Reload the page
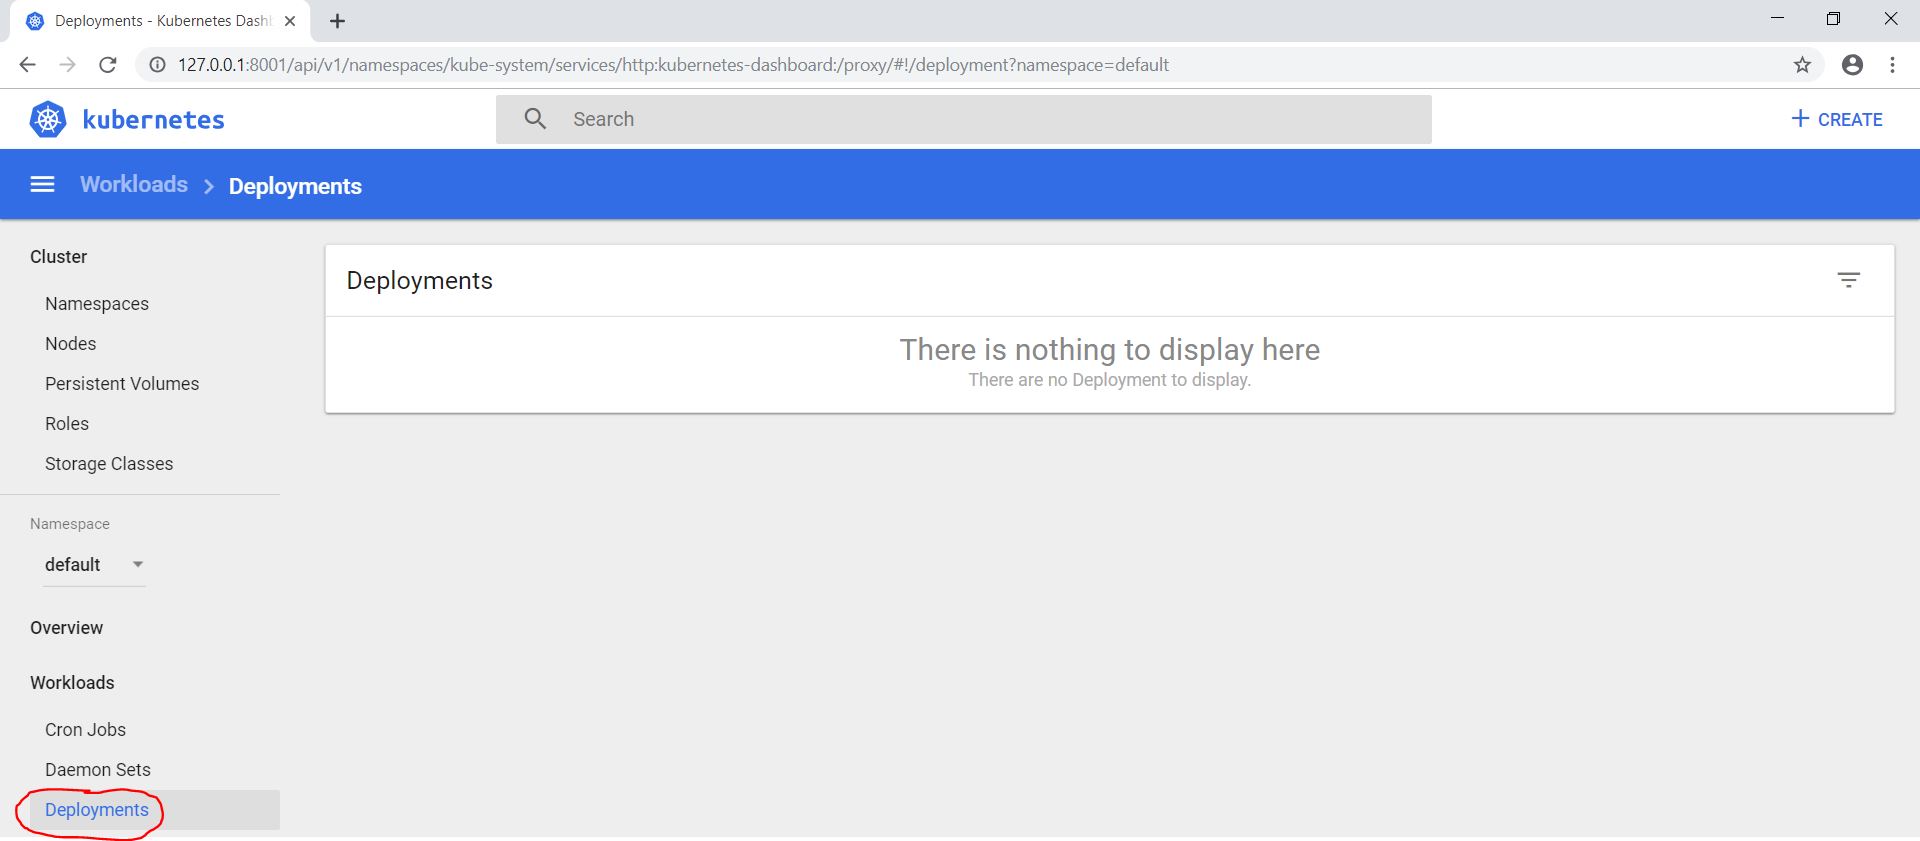Viewport: 1920px width, 841px height. pyautogui.click(x=108, y=65)
